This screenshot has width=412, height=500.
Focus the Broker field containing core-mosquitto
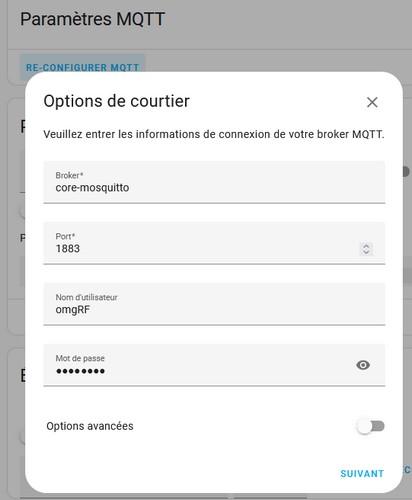click(214, 182)
